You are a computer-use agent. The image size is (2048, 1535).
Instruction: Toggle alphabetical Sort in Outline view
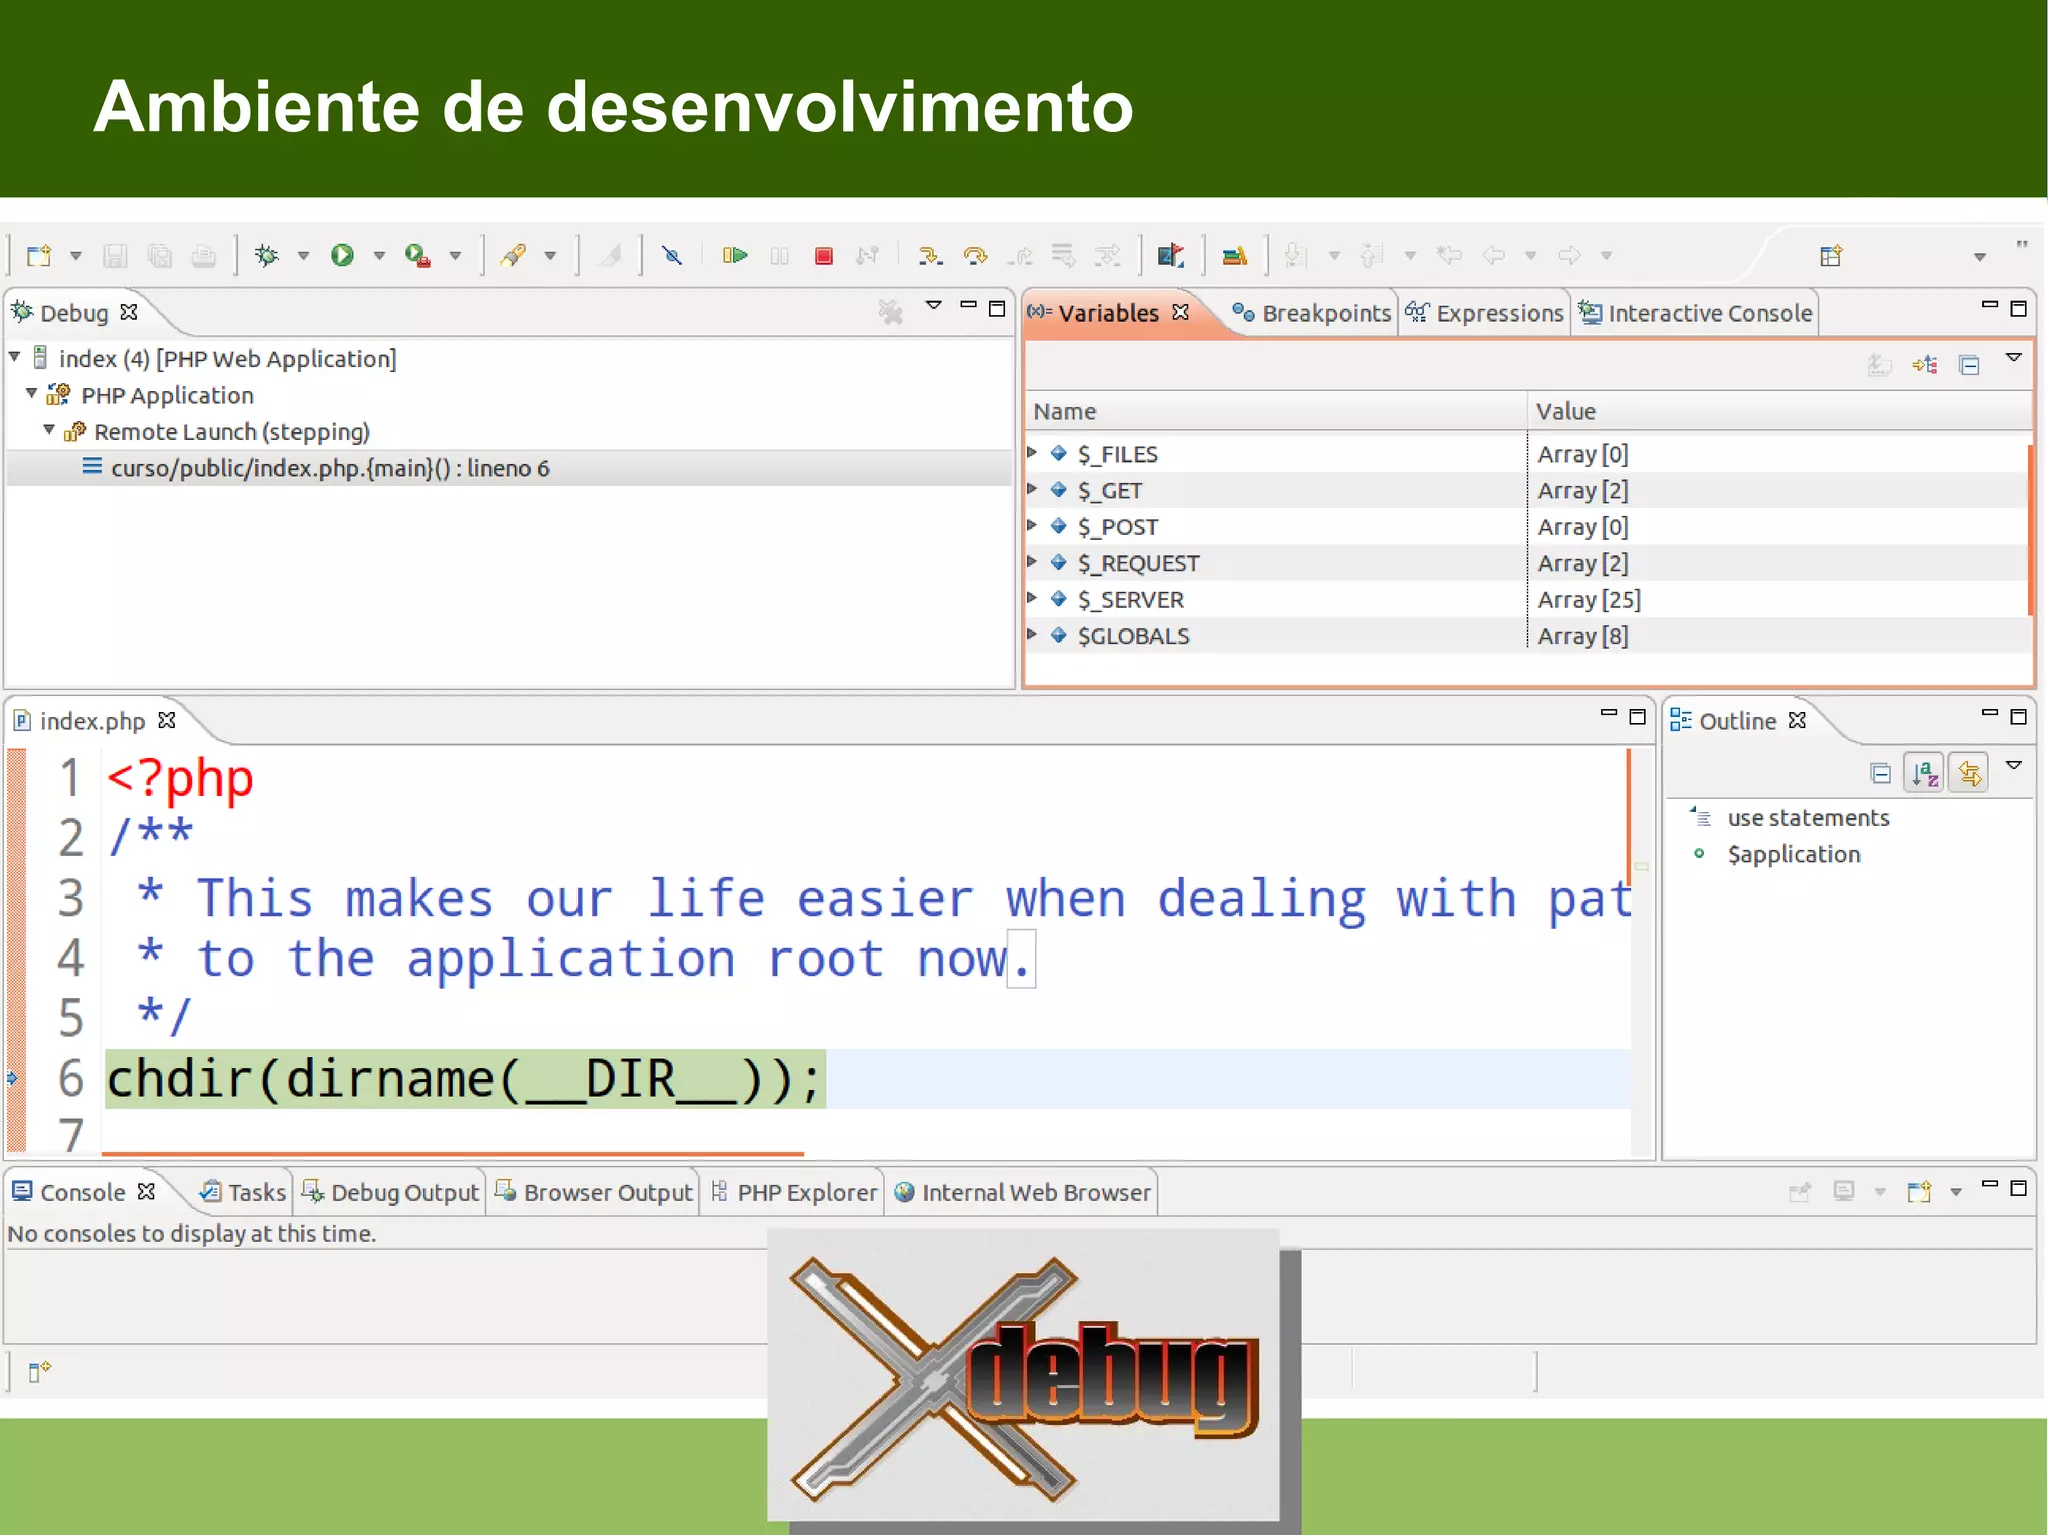click(1925, 773)
